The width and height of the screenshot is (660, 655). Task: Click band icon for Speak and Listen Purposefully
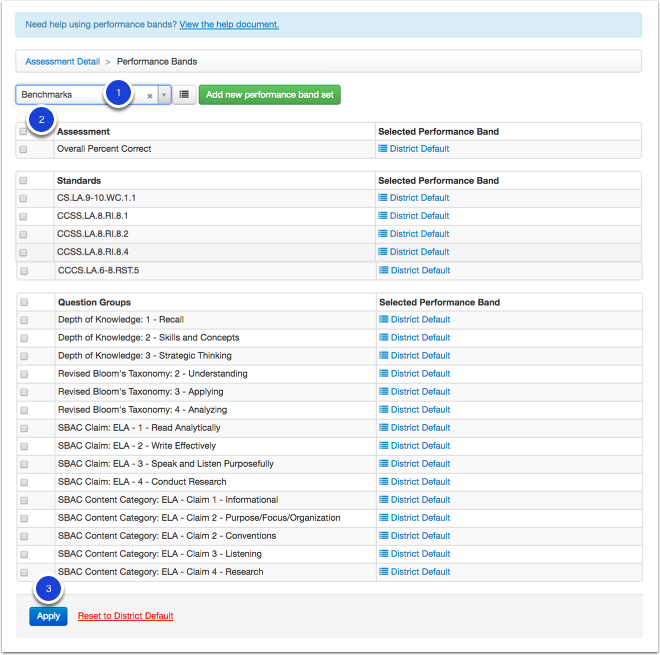[x=383, y=463]
